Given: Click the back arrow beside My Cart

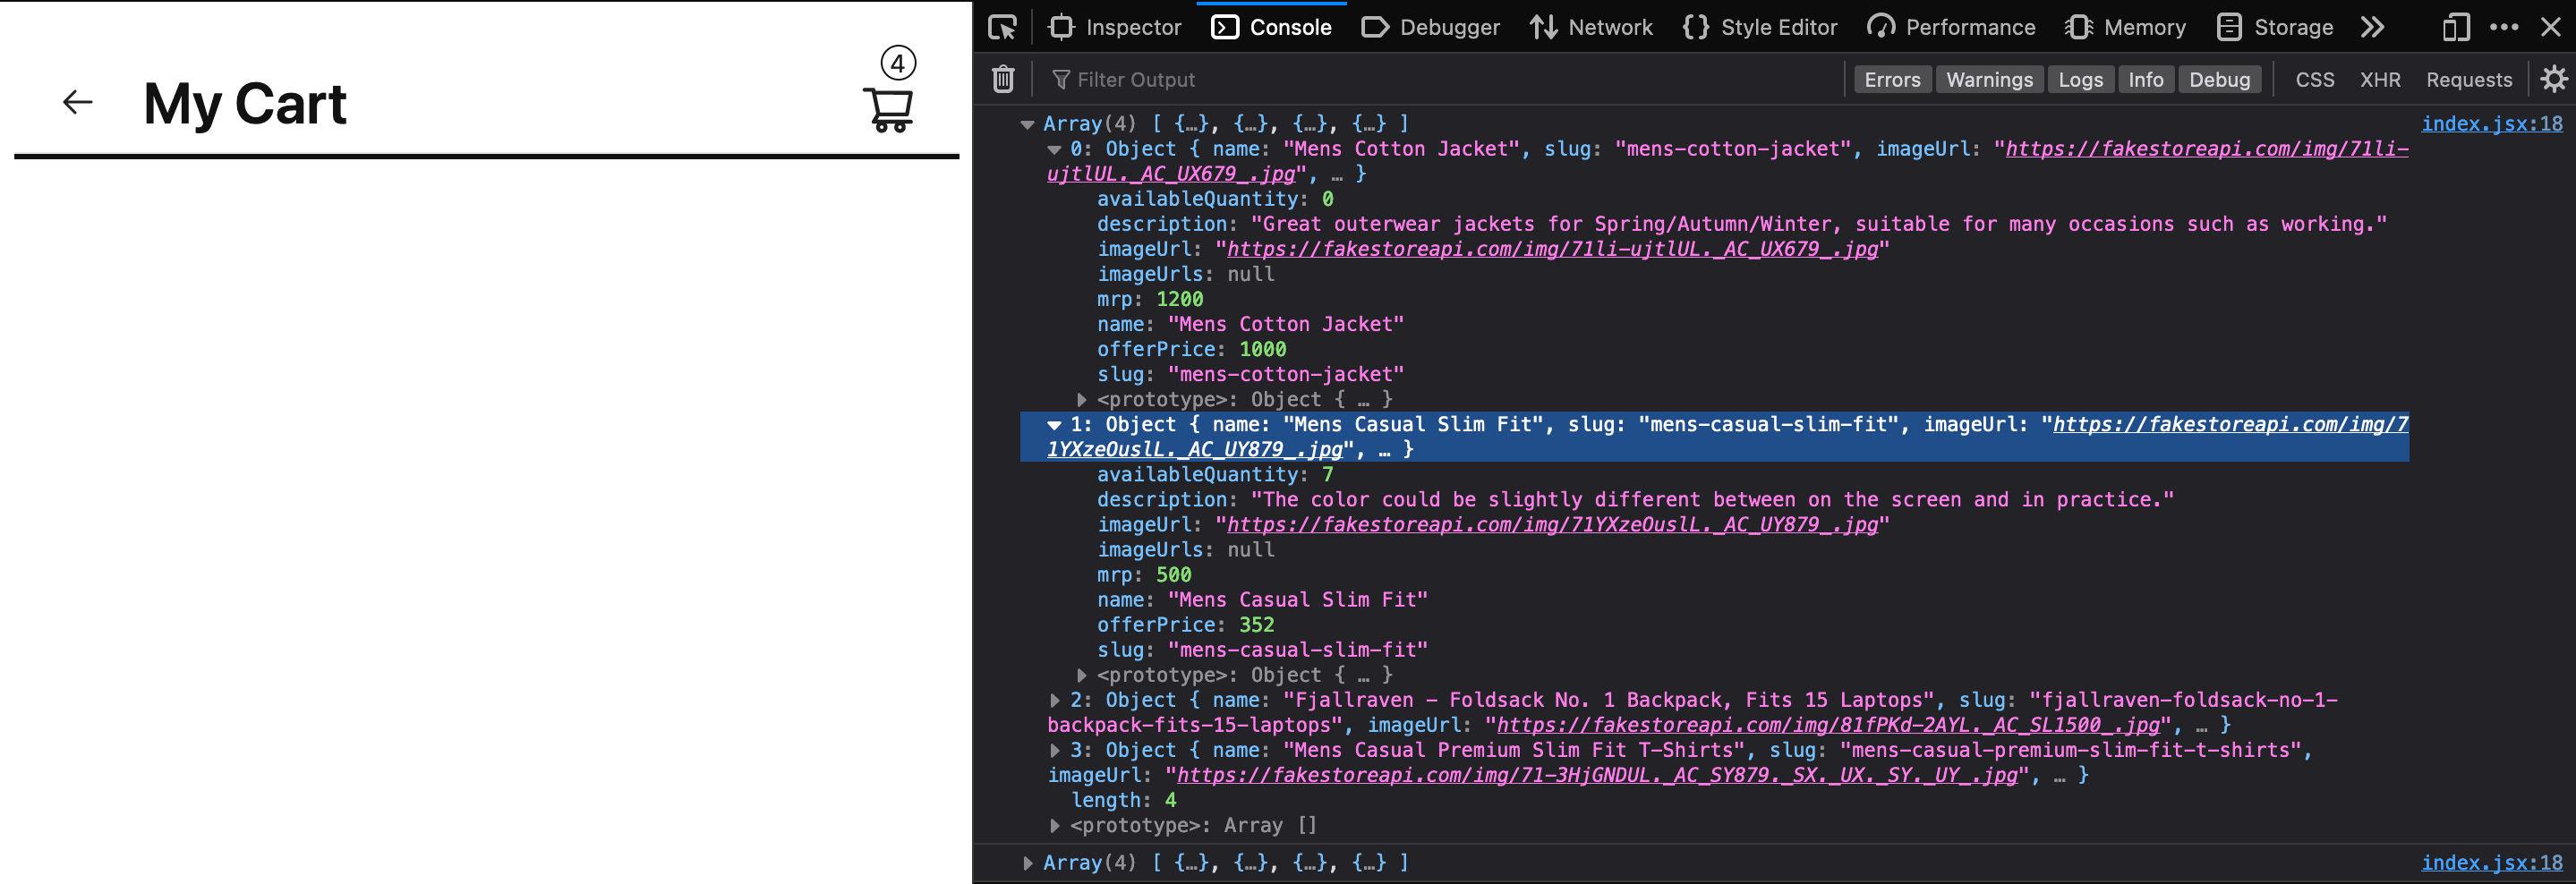Looking at the screenshot, I should [77, 102].
